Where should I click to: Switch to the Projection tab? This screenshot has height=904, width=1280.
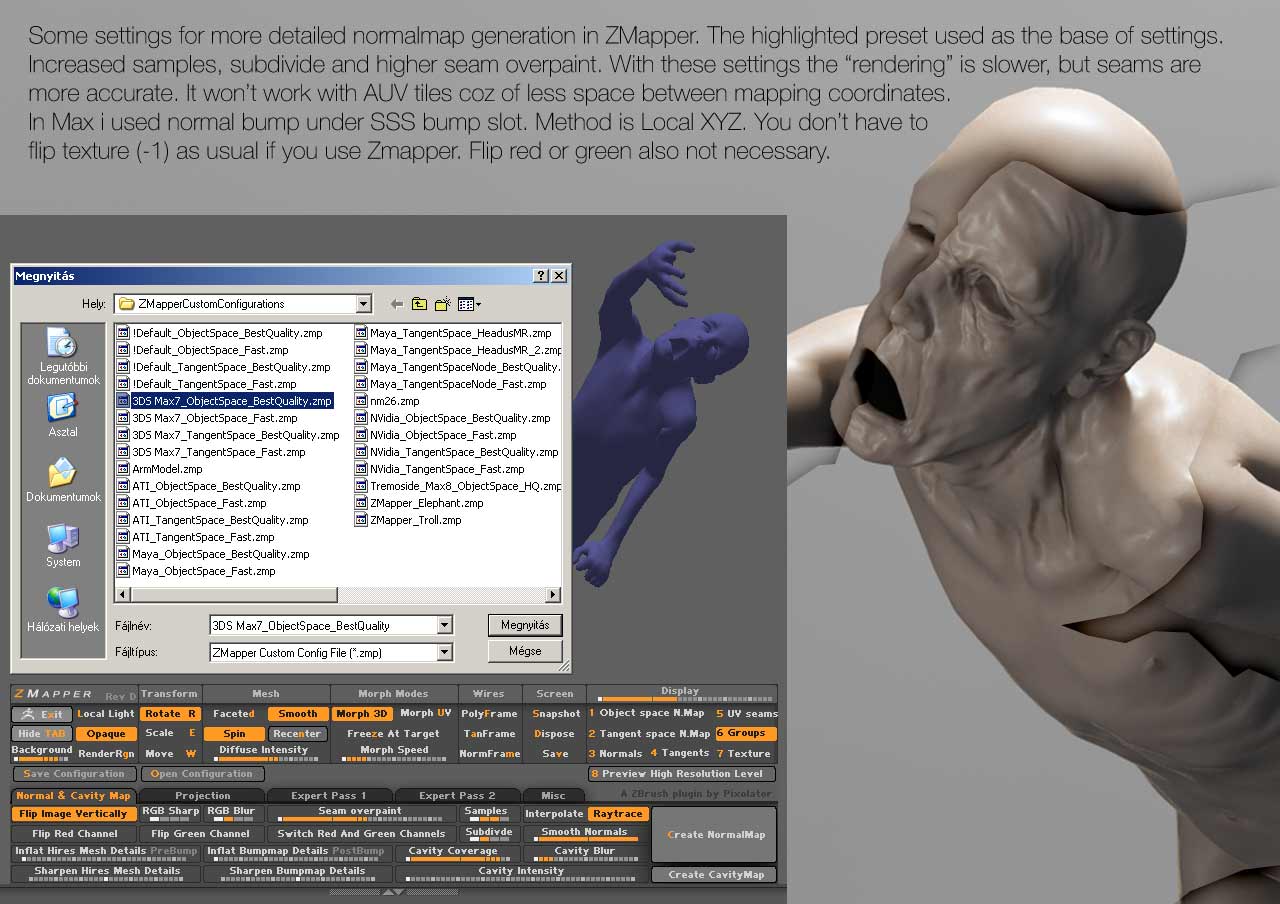pos(203,796)
